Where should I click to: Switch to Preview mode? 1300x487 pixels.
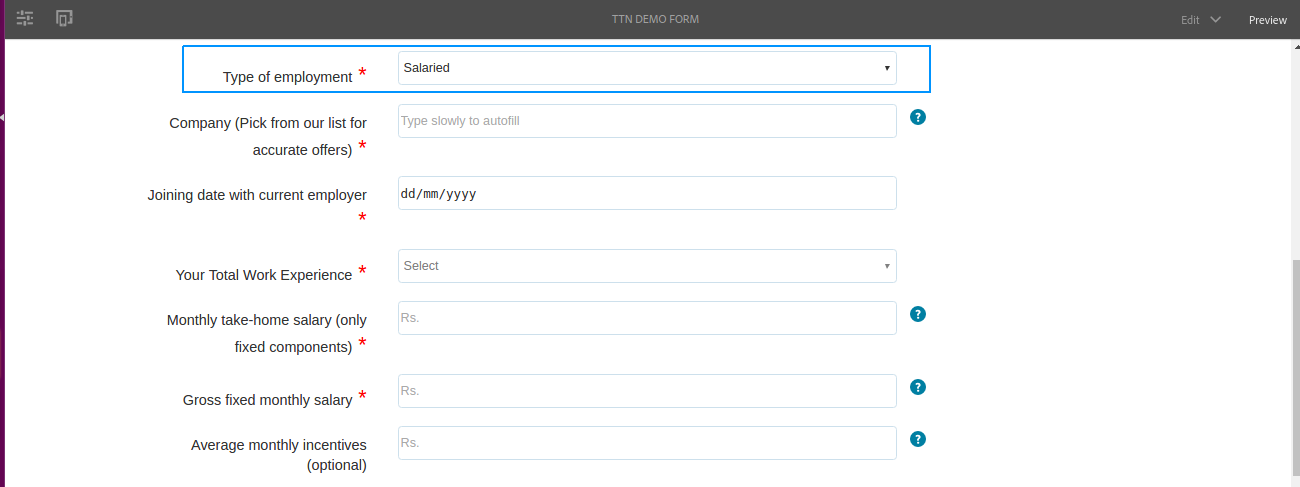tap(1267, 20)
